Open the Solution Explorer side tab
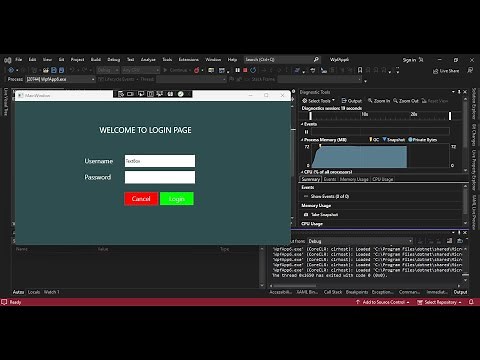The height and width of the screenshot is (360, 480). pos(474,104)
